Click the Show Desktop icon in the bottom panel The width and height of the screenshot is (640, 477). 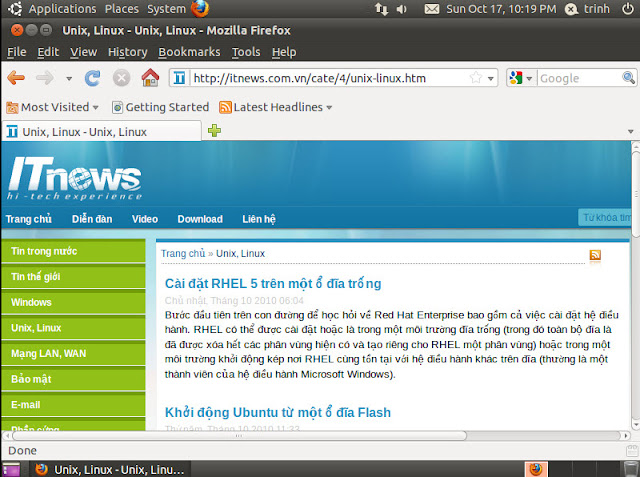(x=11, y=469)
